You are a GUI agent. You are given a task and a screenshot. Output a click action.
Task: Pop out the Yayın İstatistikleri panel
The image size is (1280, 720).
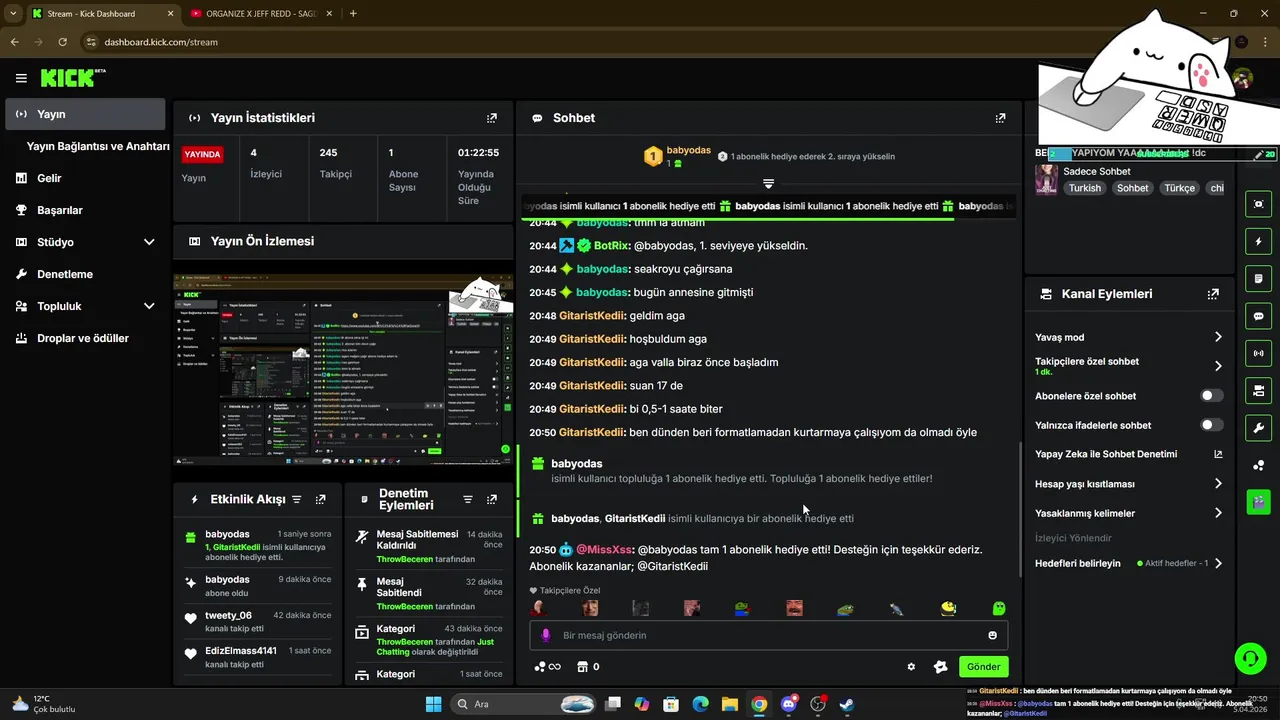pyautogui.click(x=491, y=118)
